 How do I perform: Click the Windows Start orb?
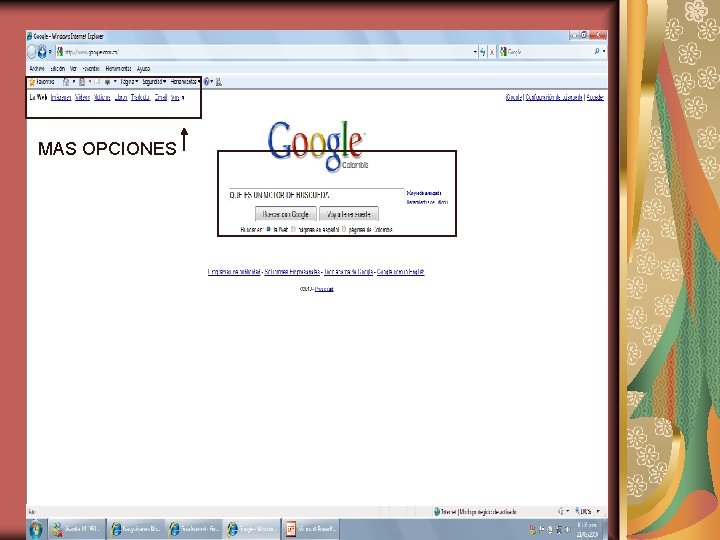tap(36, 529)
